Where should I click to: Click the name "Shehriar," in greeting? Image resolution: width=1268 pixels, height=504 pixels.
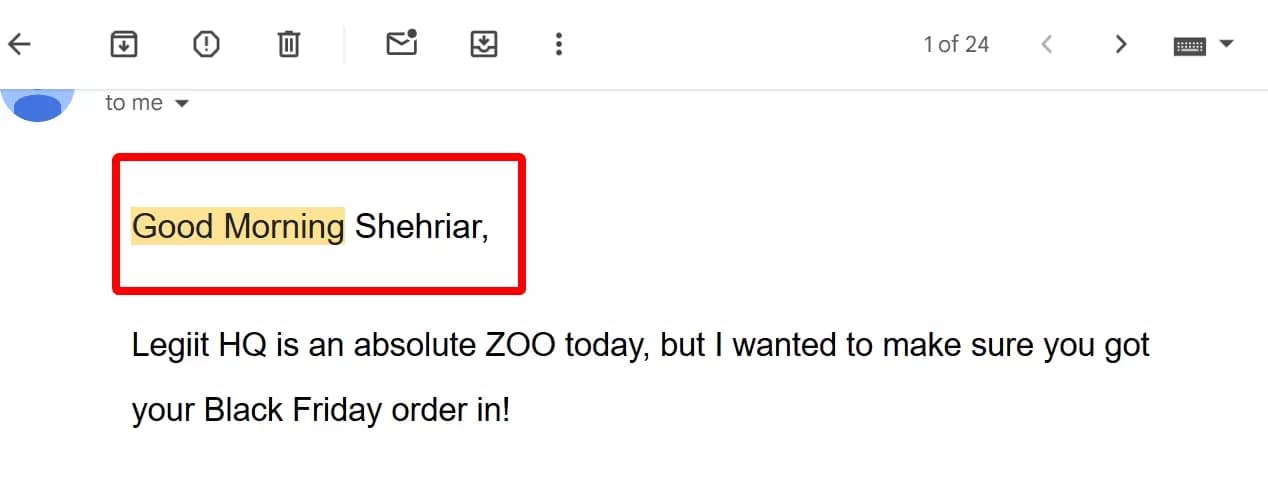422,227
